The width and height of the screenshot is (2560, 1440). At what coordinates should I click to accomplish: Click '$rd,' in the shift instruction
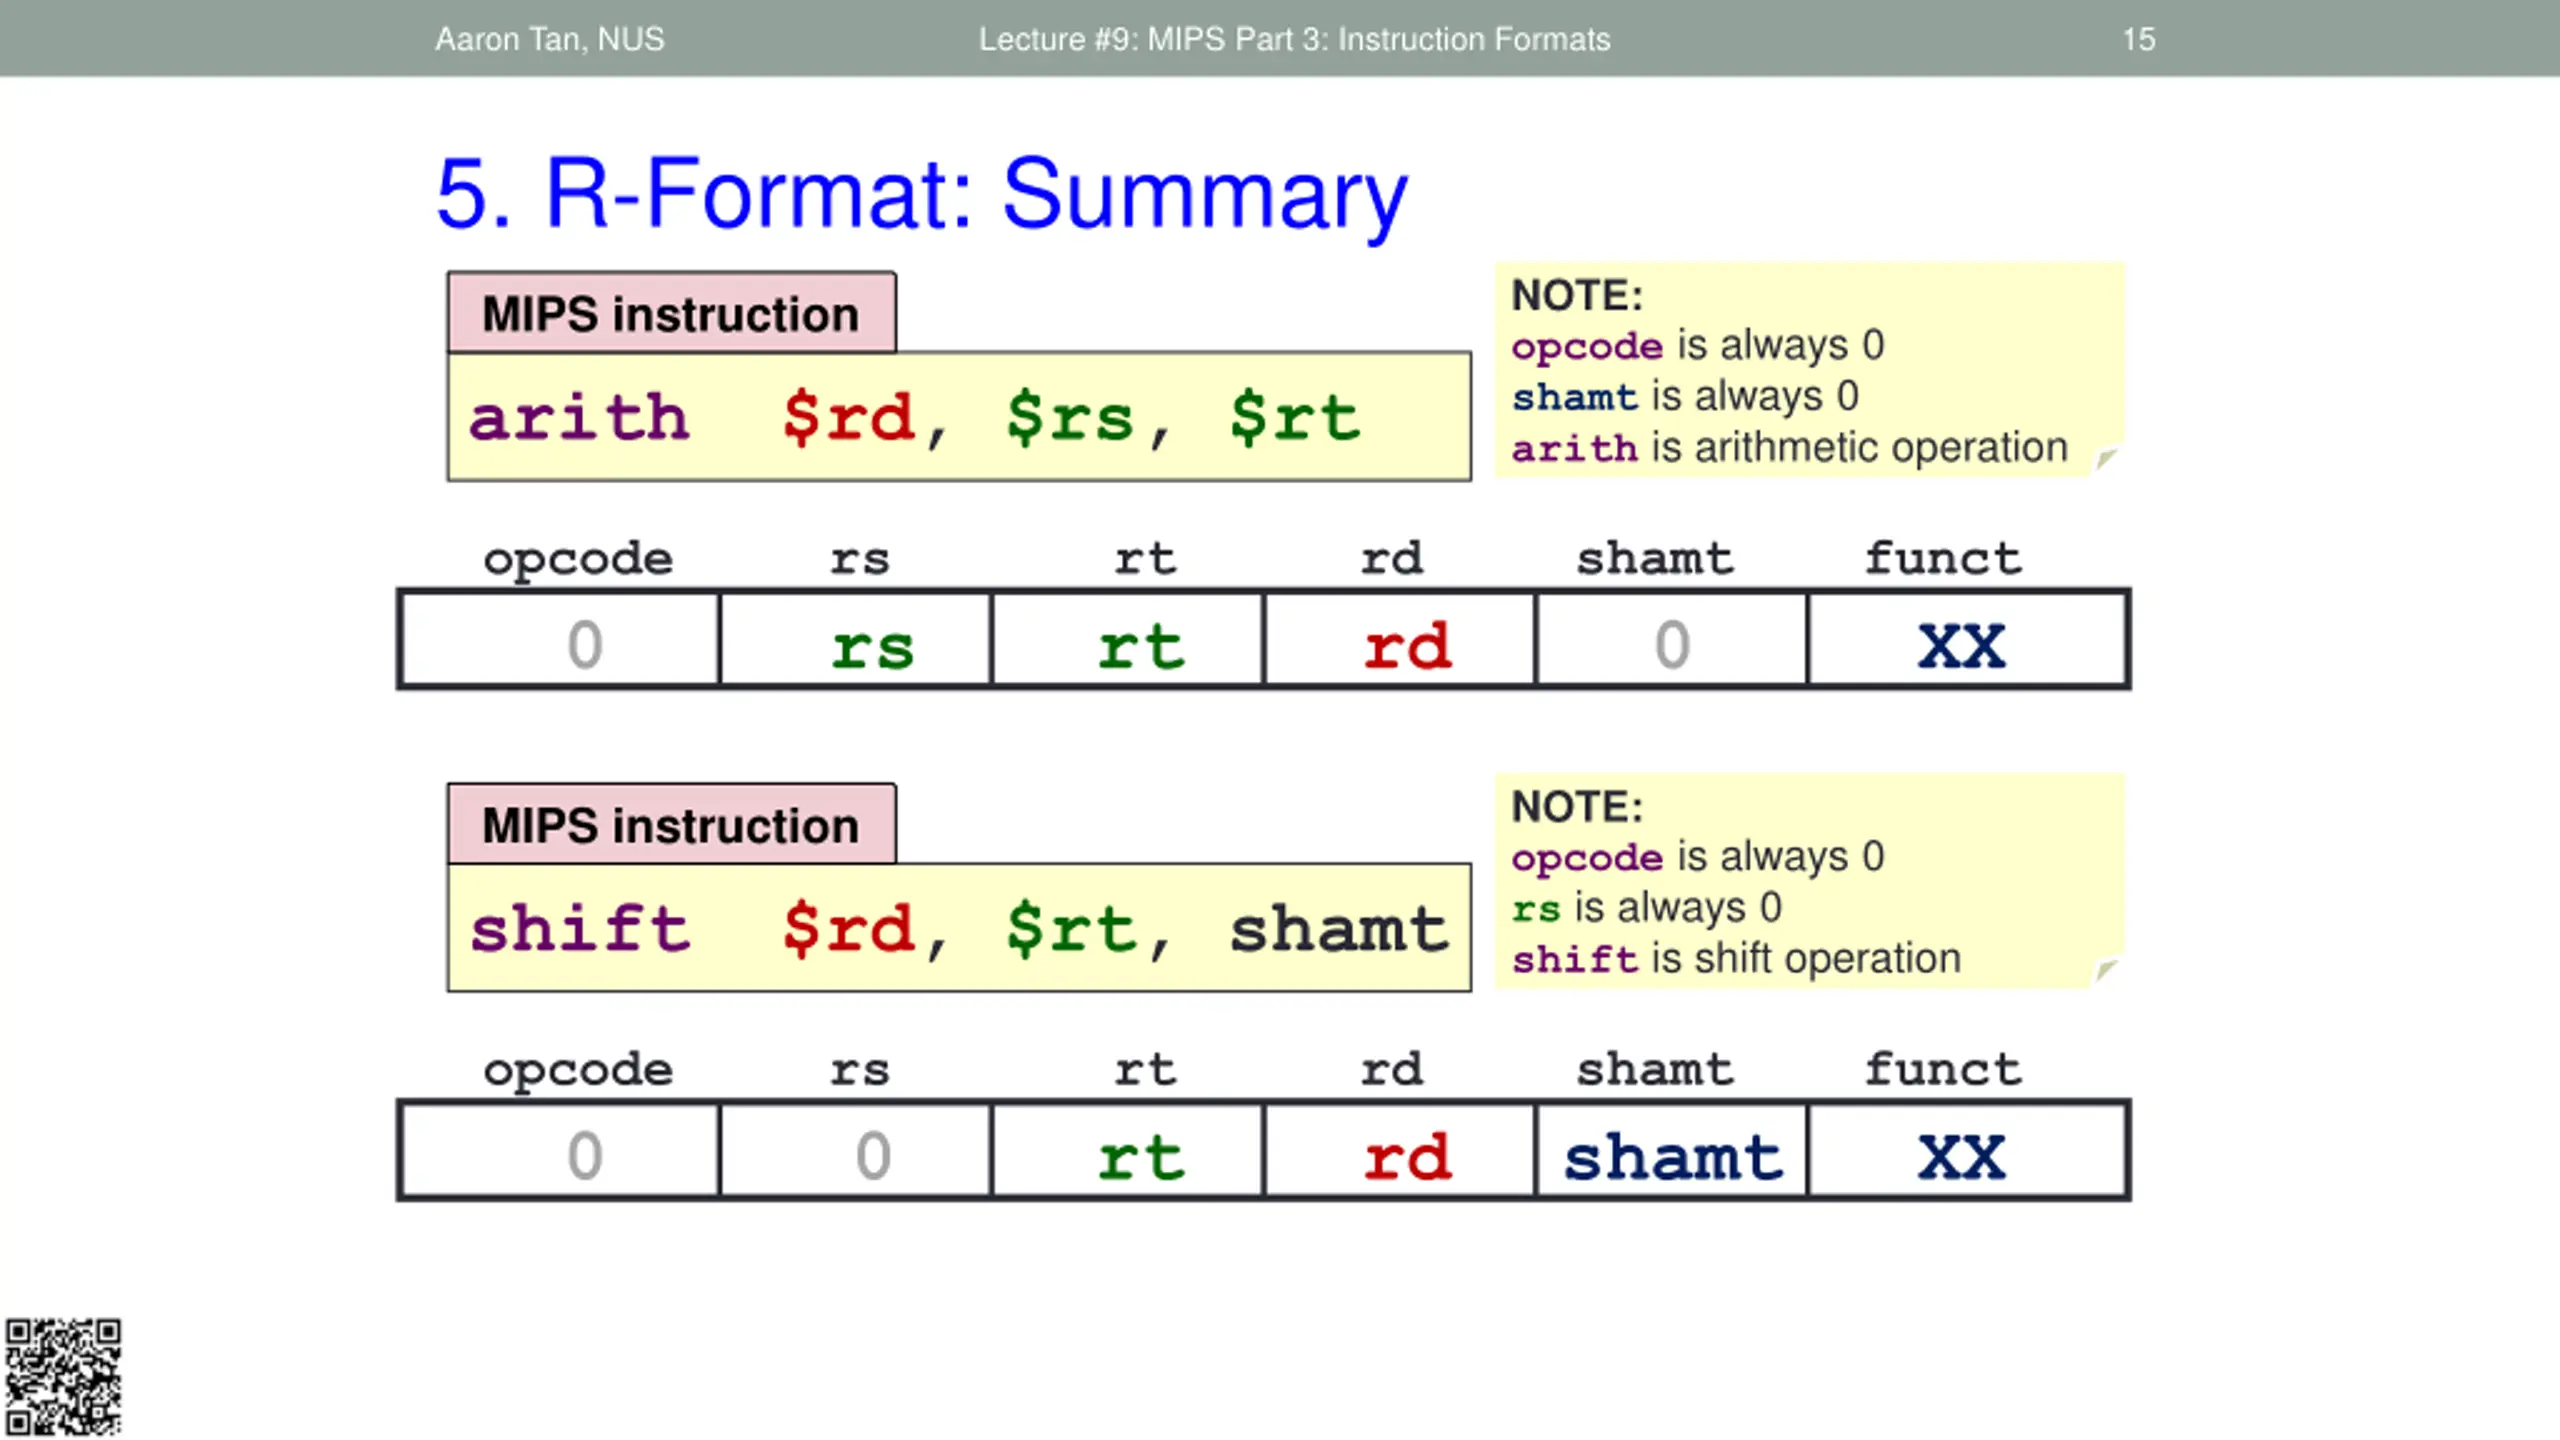point(865,930)
